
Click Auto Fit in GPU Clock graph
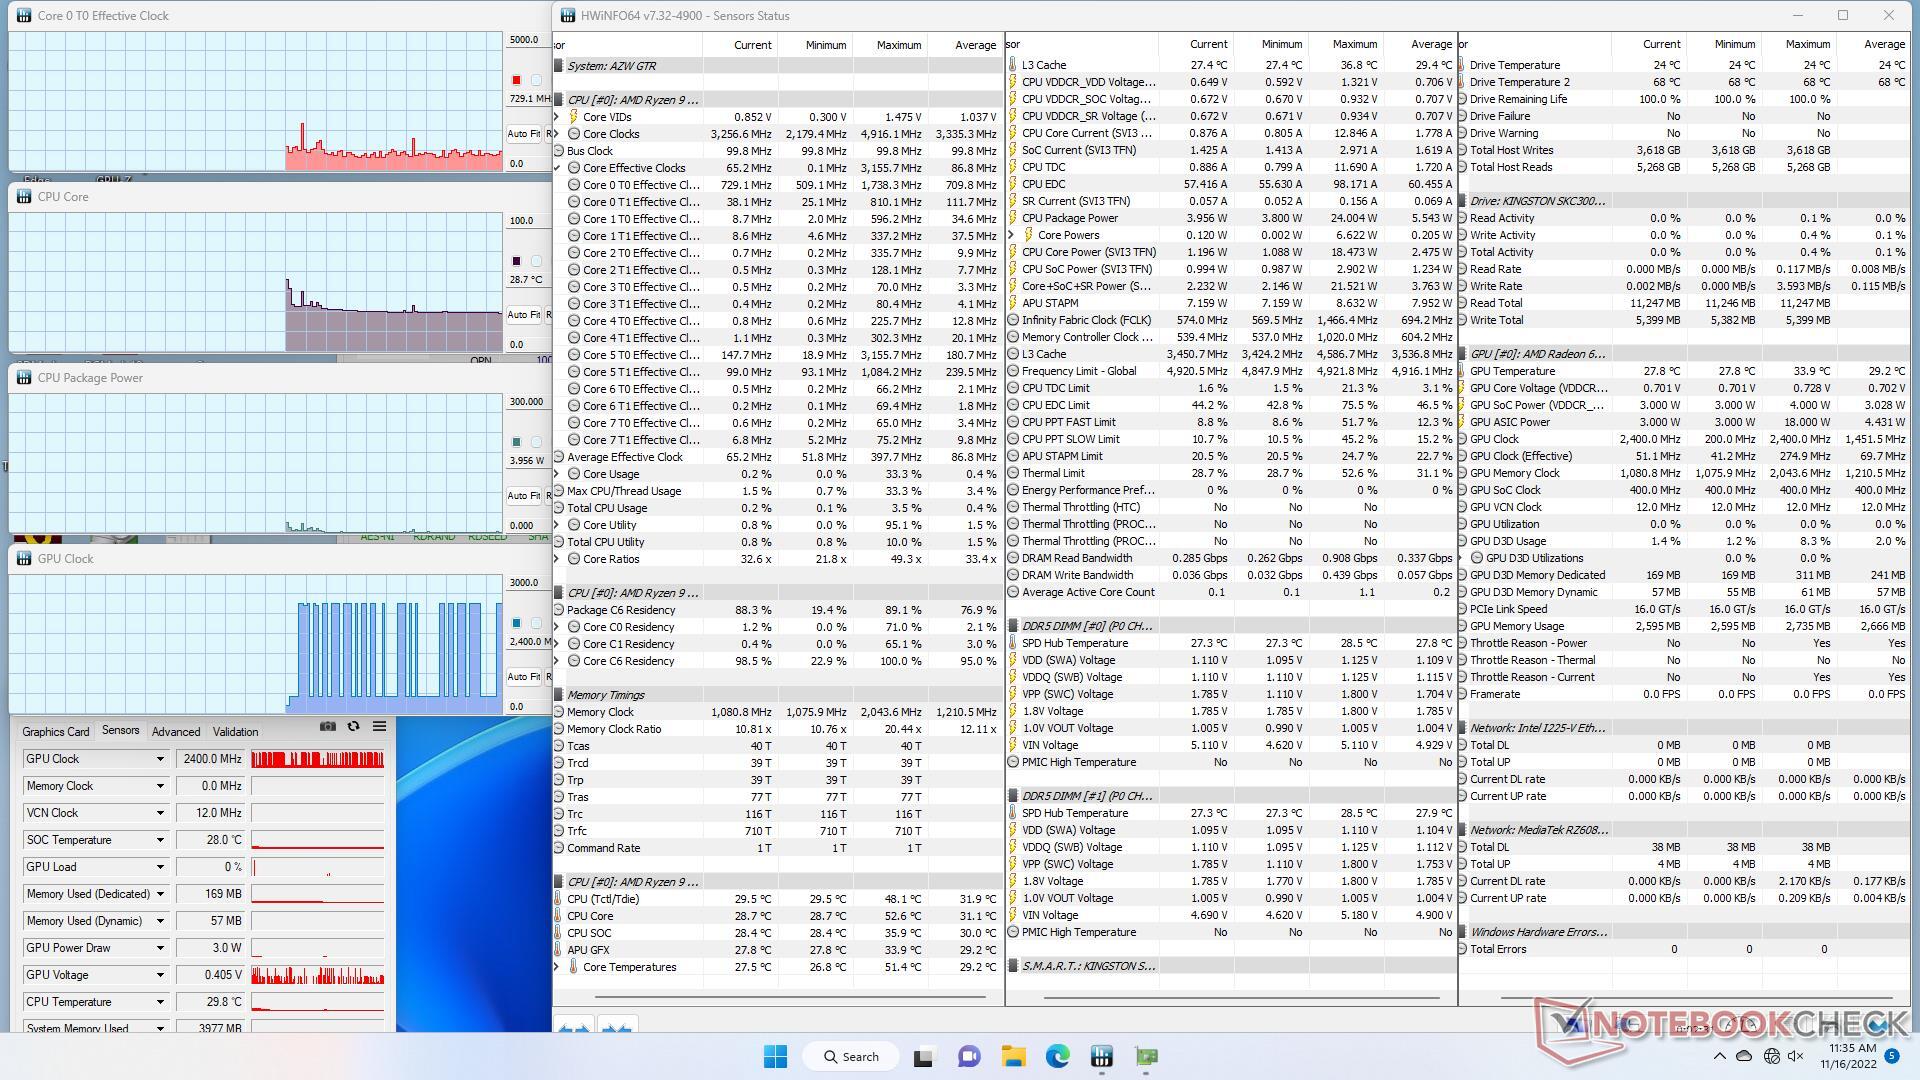coord(523,676)
